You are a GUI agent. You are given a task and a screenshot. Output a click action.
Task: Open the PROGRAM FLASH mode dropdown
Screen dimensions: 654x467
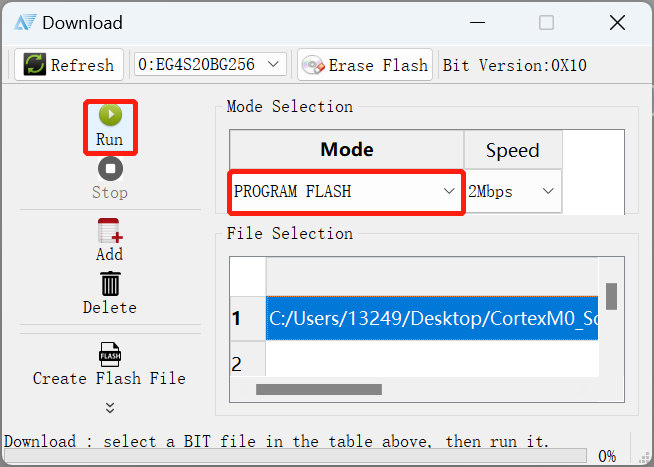[346, 192]
